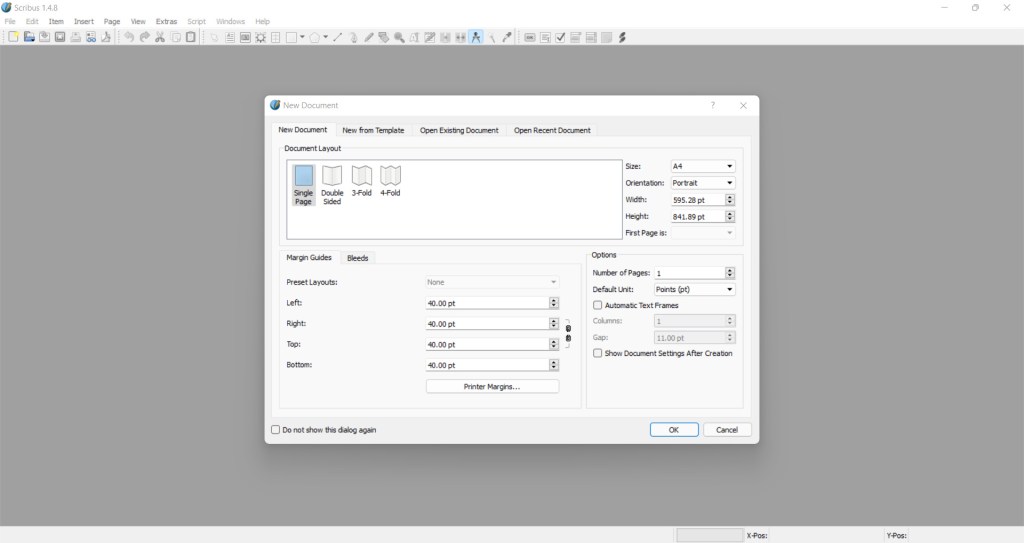The image size is (1024, 543).
Task: Select the 3-Fold layout
Action: [361, 181]
